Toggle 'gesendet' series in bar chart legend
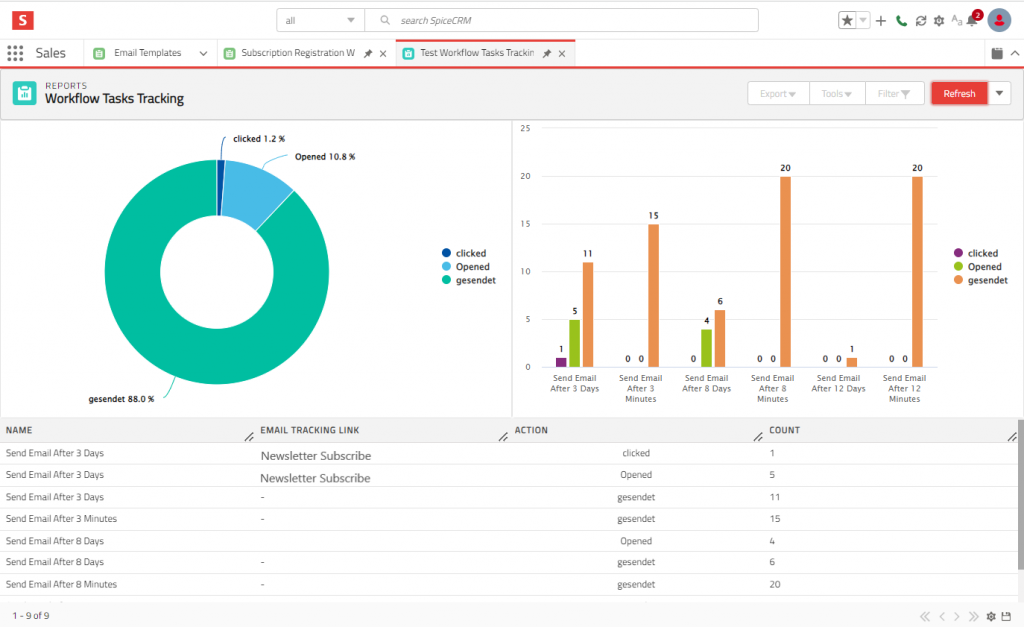The width and height of the screenshot is (1024, 627). (x=986, y=281)
